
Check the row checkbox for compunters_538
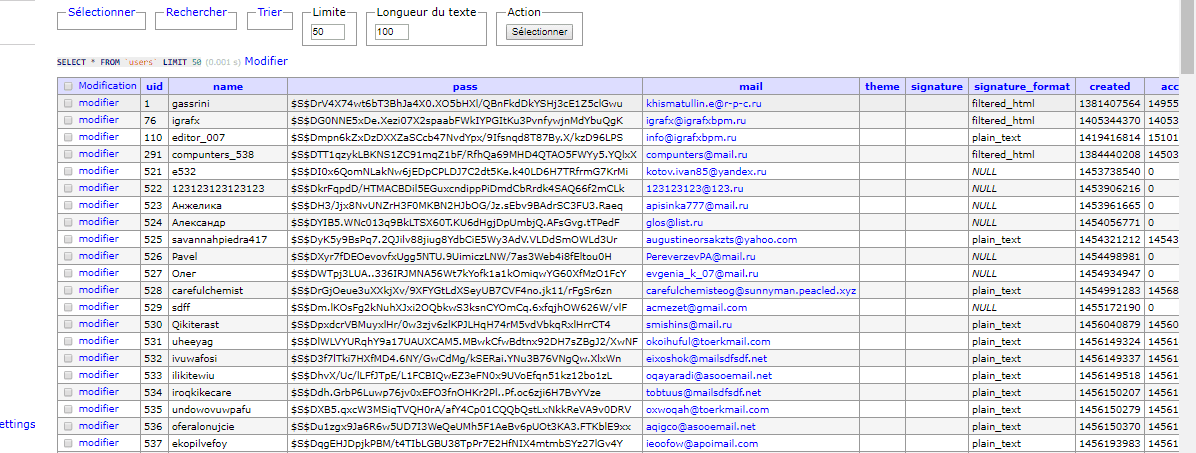69,154
